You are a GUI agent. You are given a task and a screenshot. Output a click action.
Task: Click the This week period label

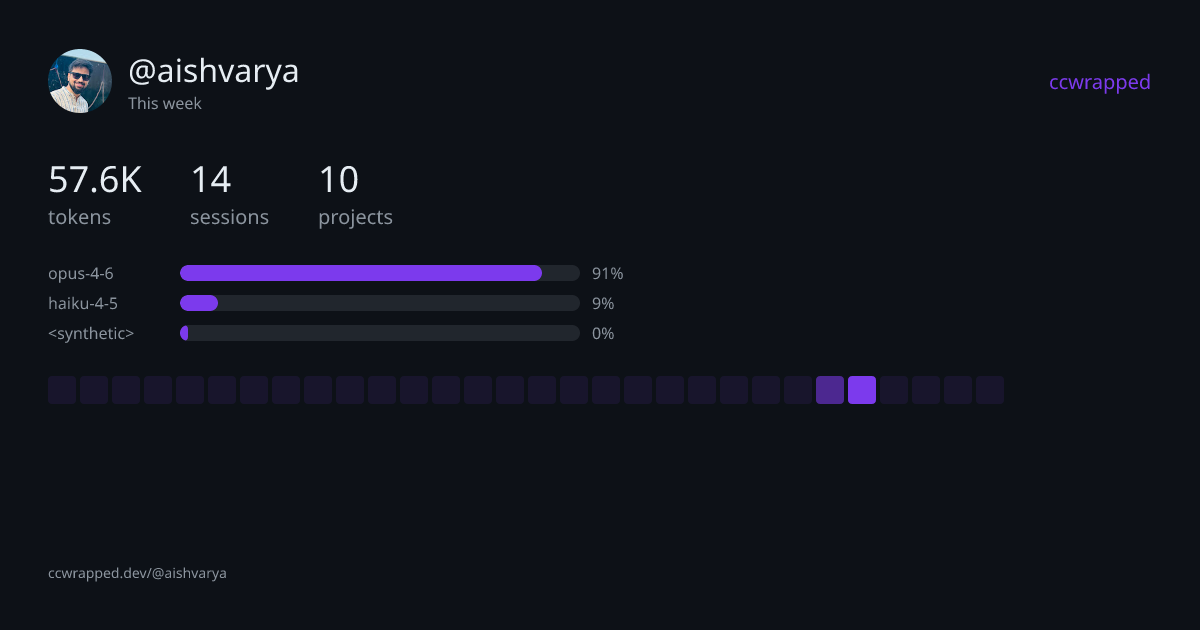point(165,103)
